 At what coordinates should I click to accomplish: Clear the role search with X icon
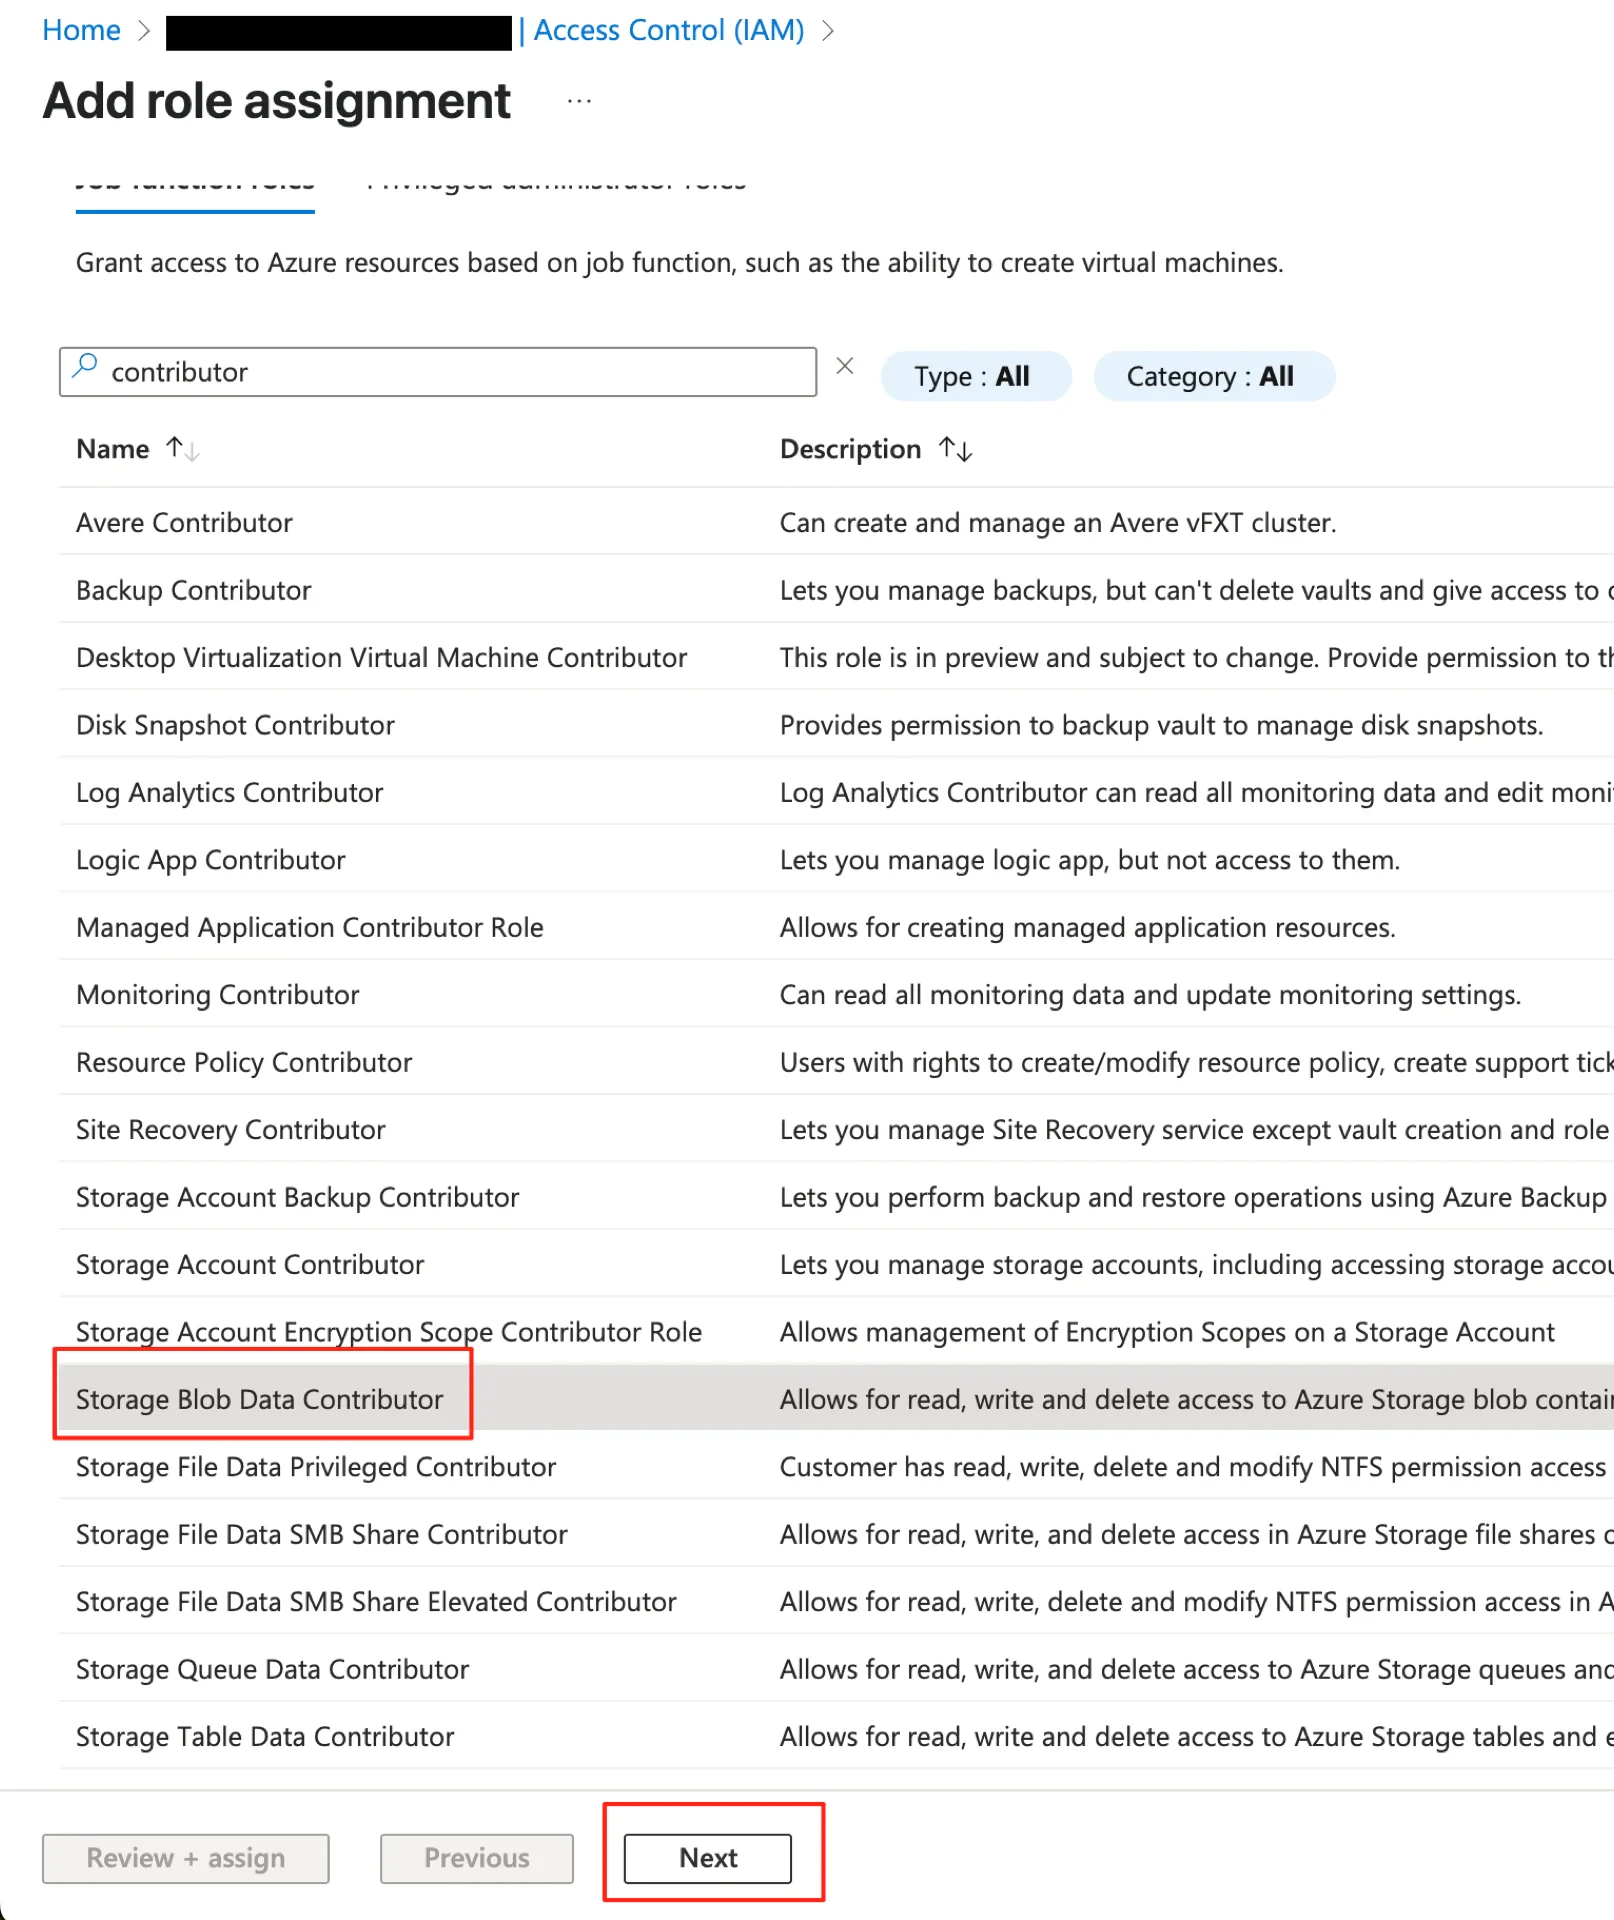845,366
